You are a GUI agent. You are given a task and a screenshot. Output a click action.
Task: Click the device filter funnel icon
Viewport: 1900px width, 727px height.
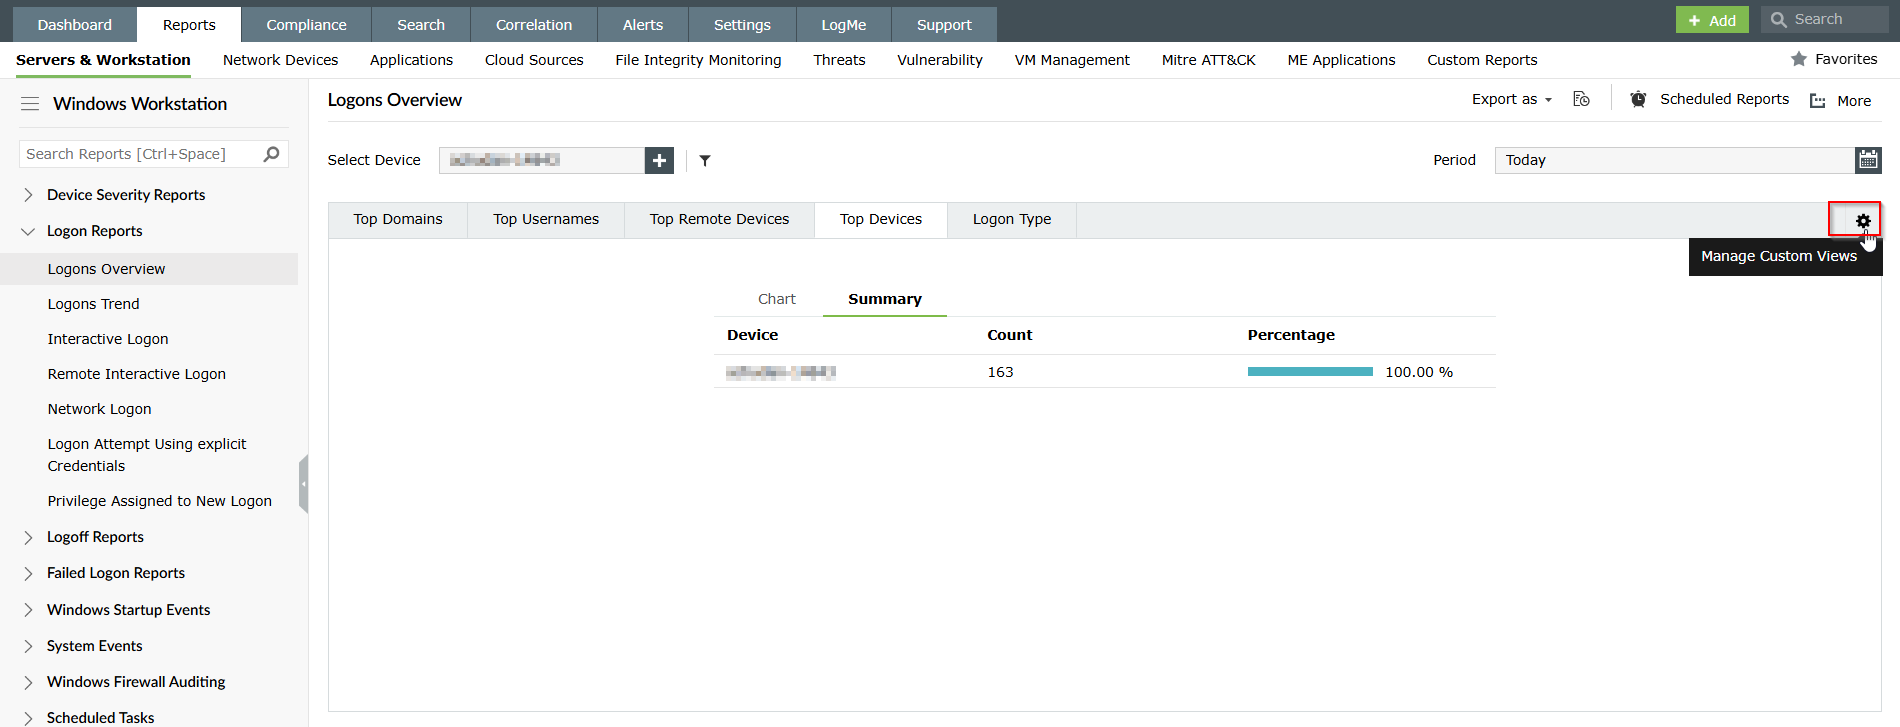(x=705, y=160)
